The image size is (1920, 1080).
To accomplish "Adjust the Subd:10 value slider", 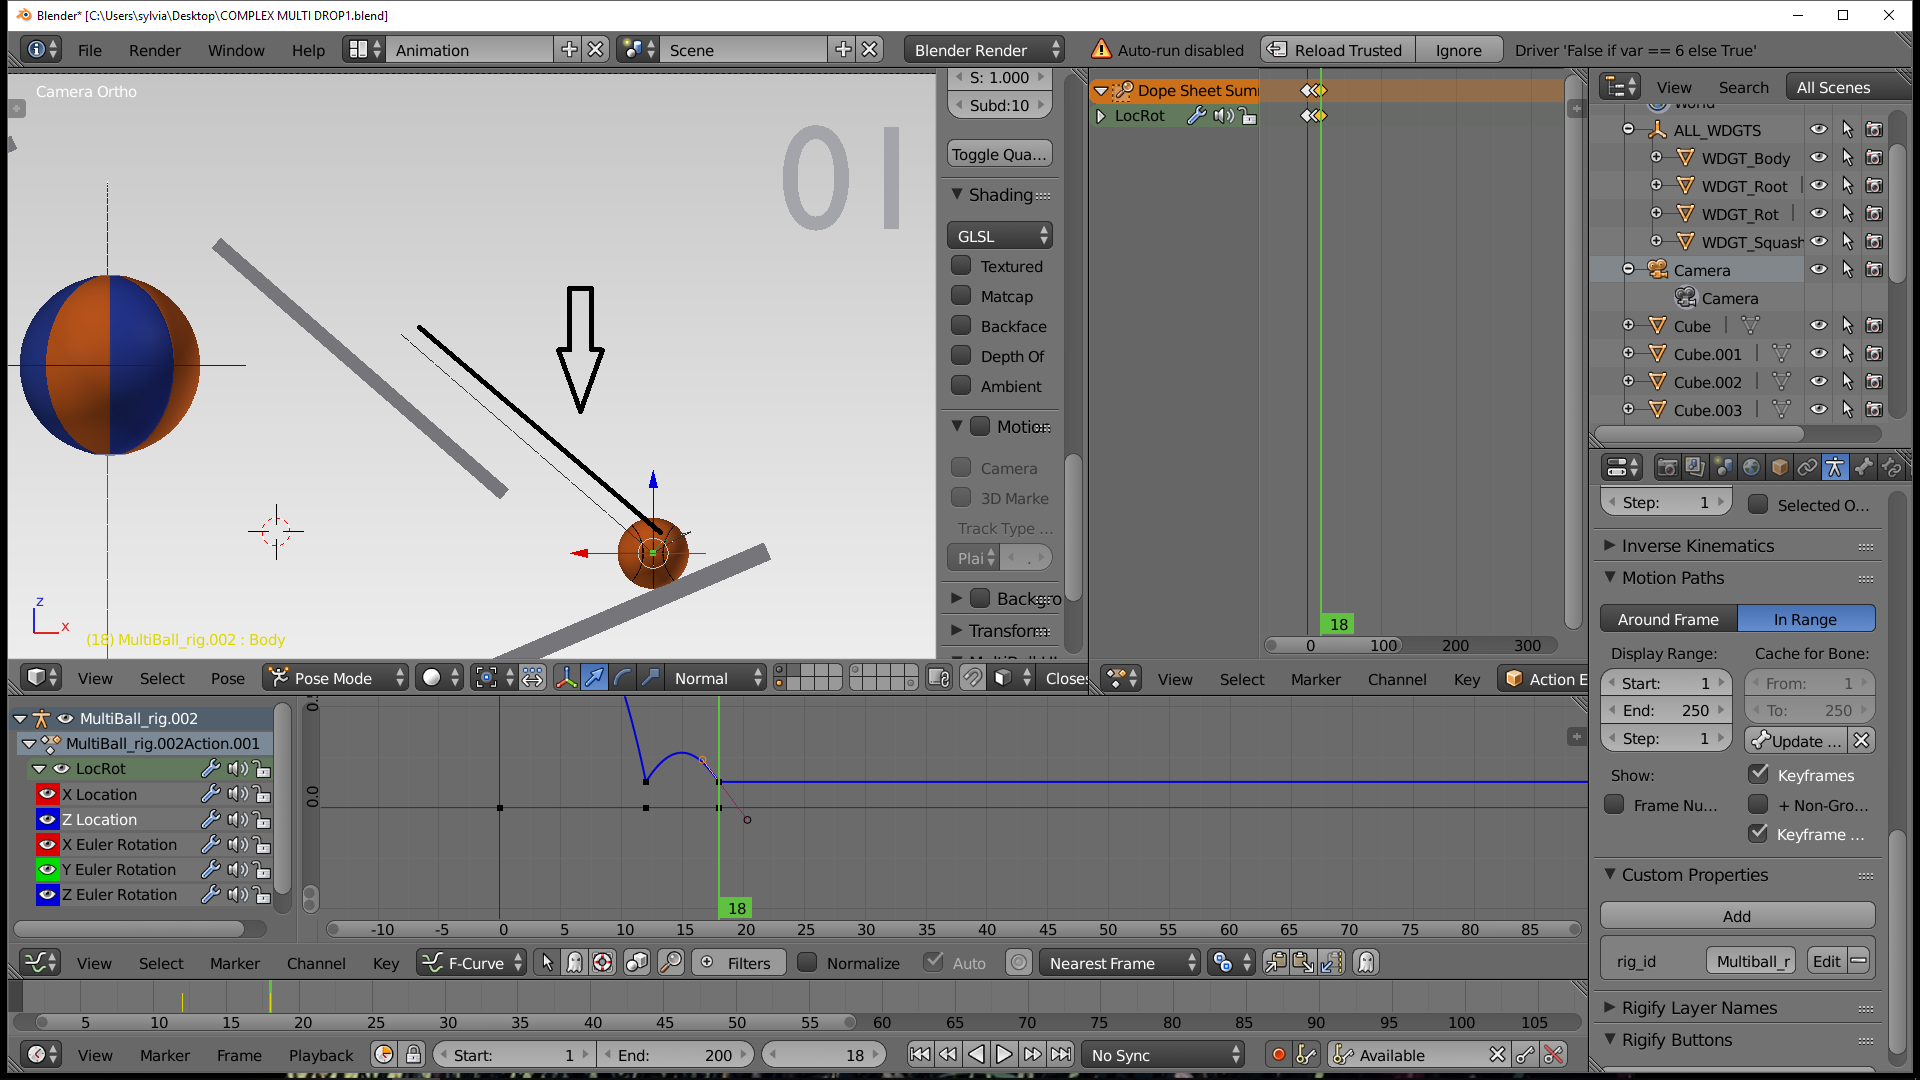I will 999,105.
